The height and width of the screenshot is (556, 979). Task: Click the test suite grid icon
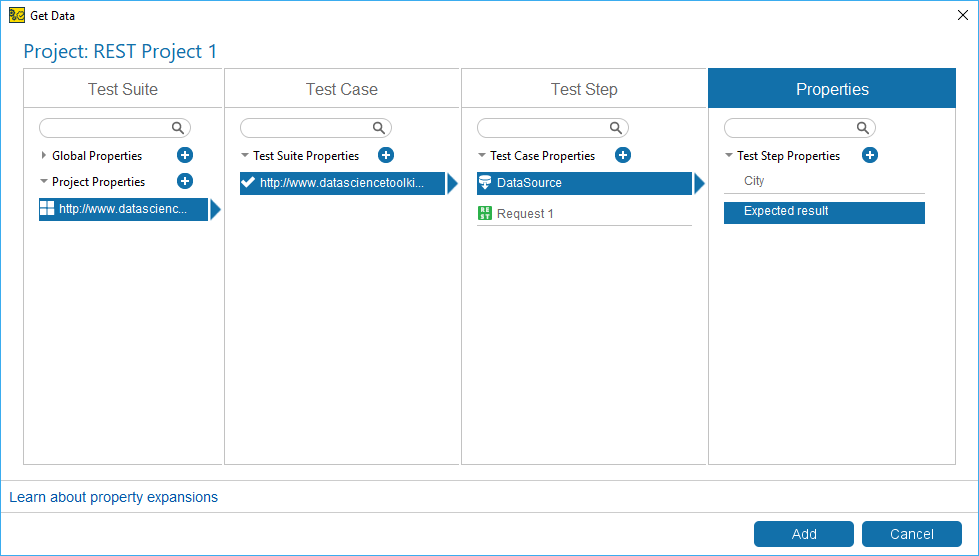(x=47, y=209)
